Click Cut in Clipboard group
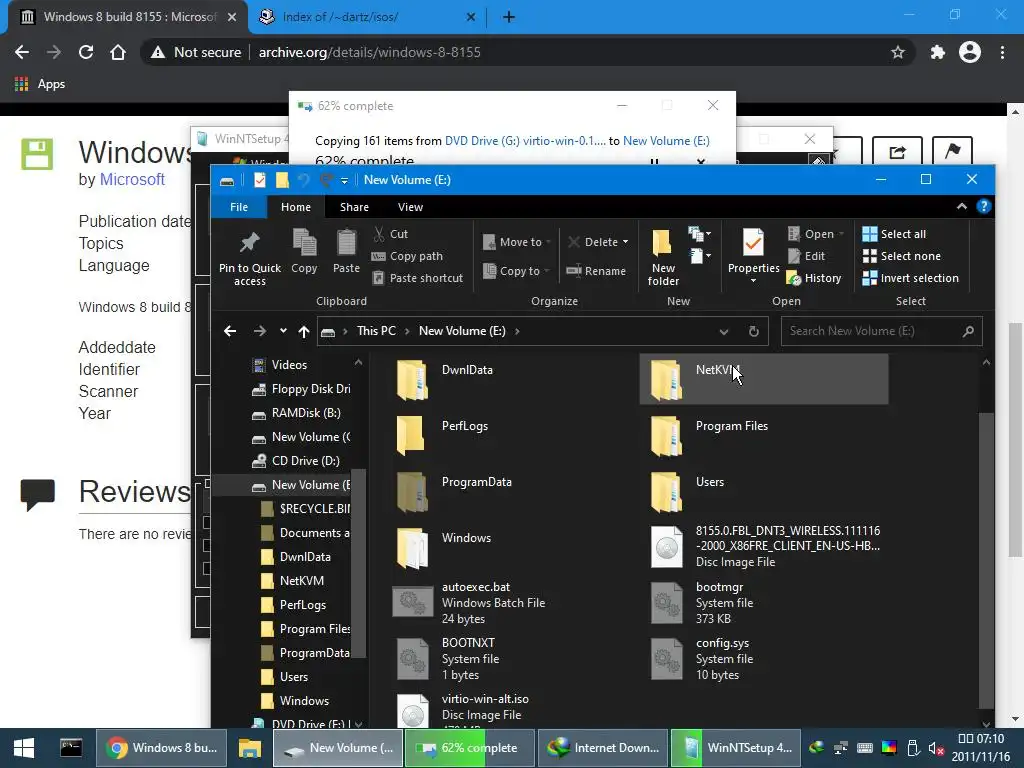Viewport: 1024px width, 768px height. tap(391, 234)
